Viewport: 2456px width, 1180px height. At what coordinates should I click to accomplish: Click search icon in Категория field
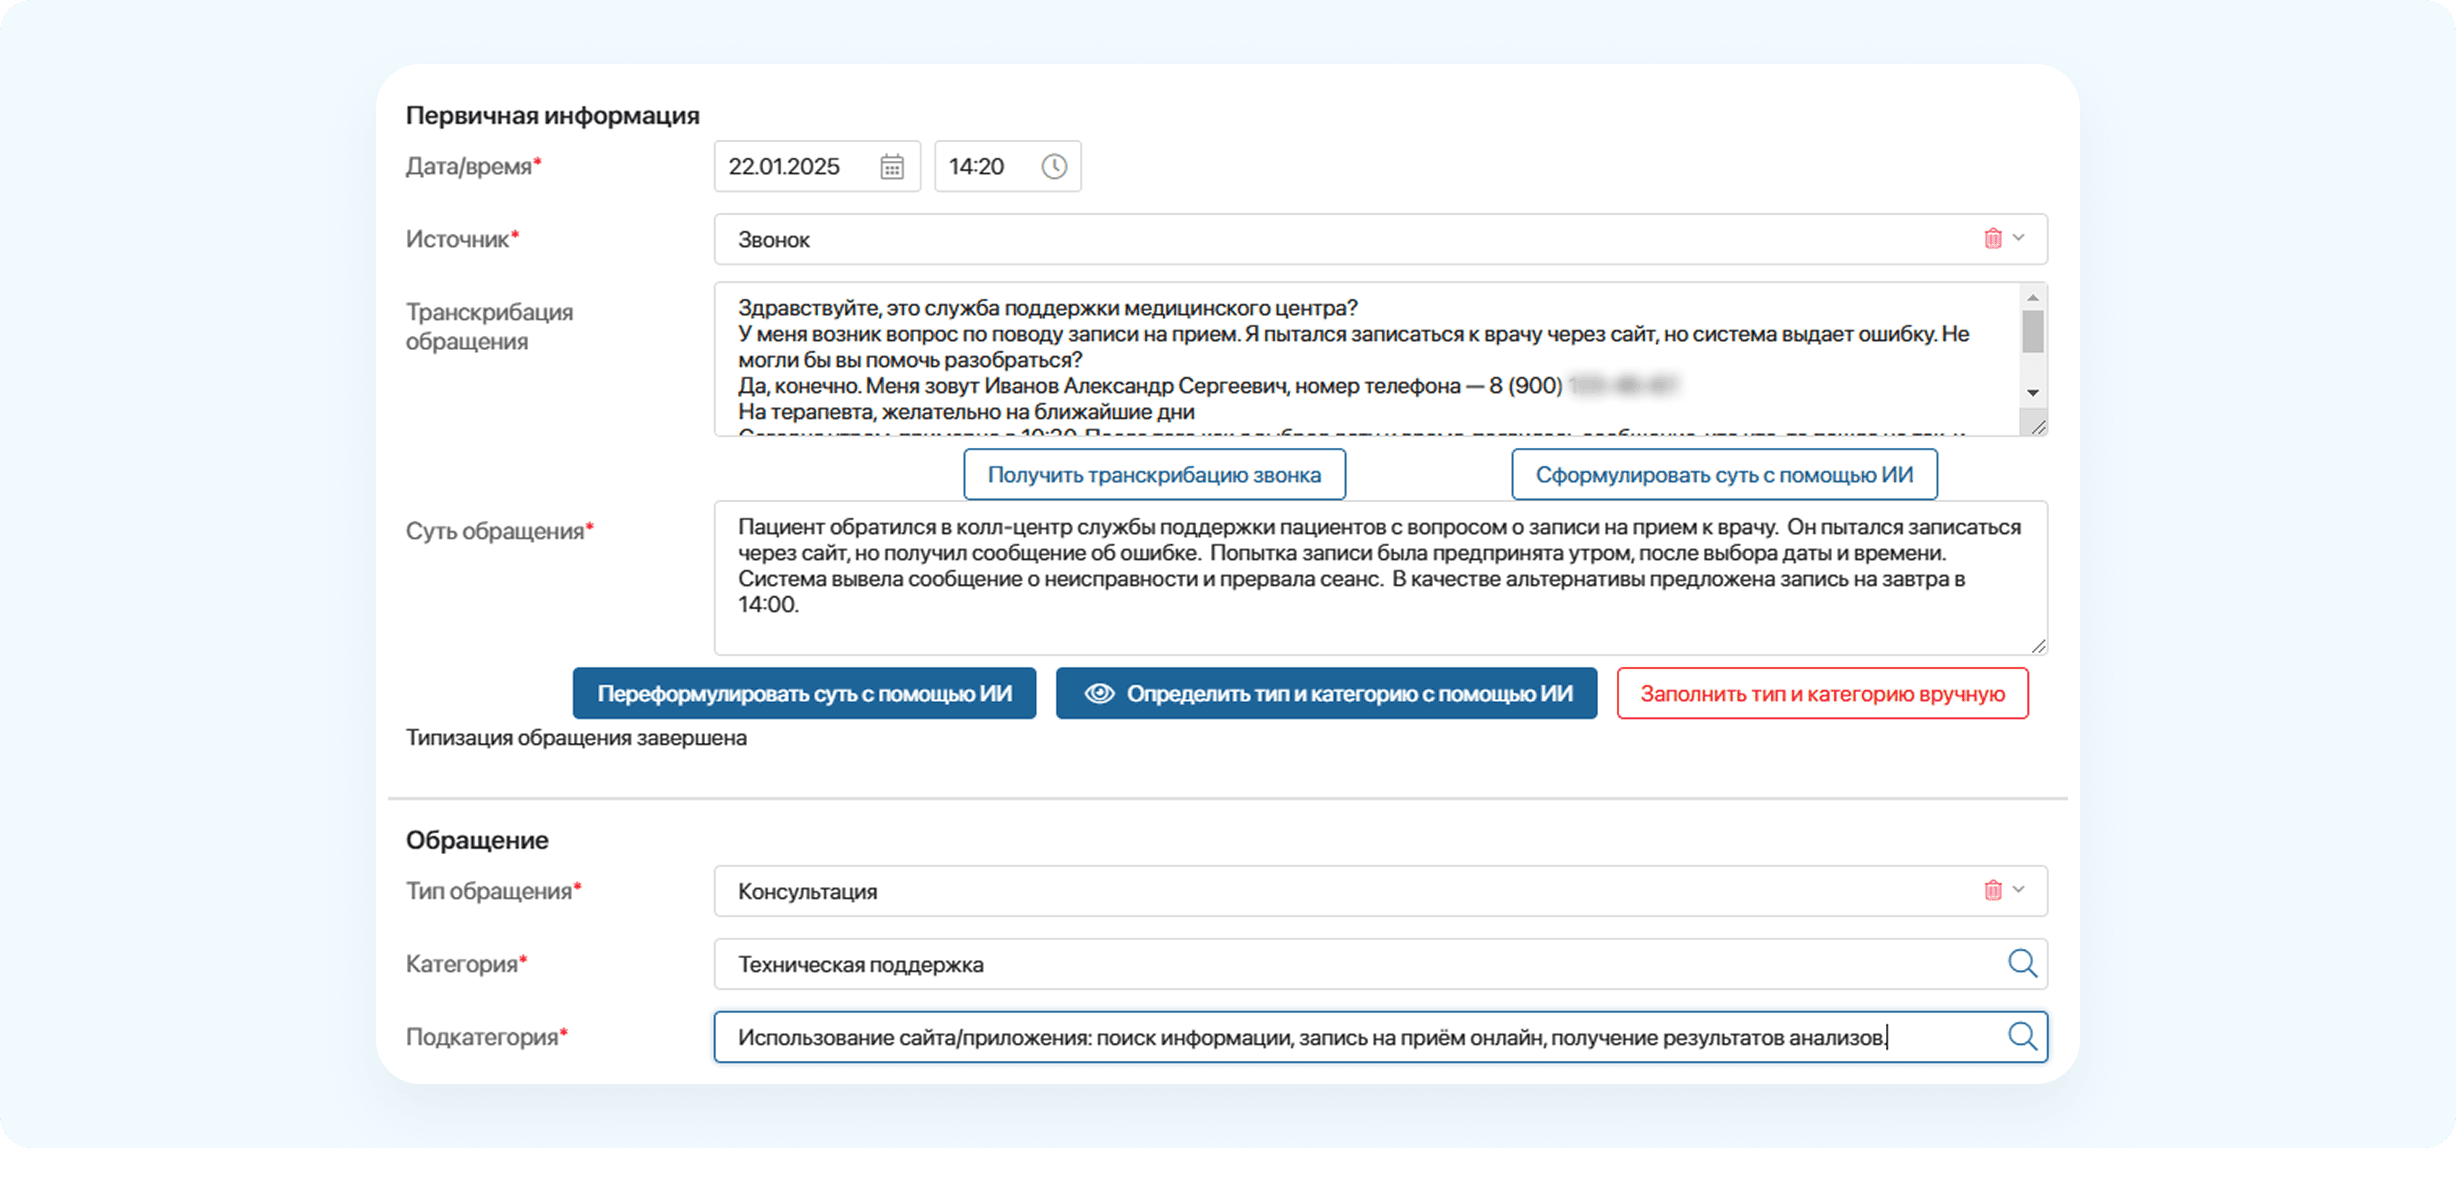coord(2022,964)
